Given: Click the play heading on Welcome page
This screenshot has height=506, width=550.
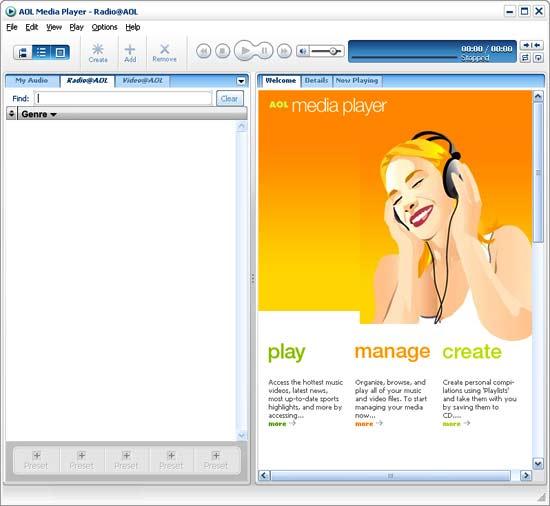Looking at the screenshot, I should pyautogui.click(x=286, y=352).
